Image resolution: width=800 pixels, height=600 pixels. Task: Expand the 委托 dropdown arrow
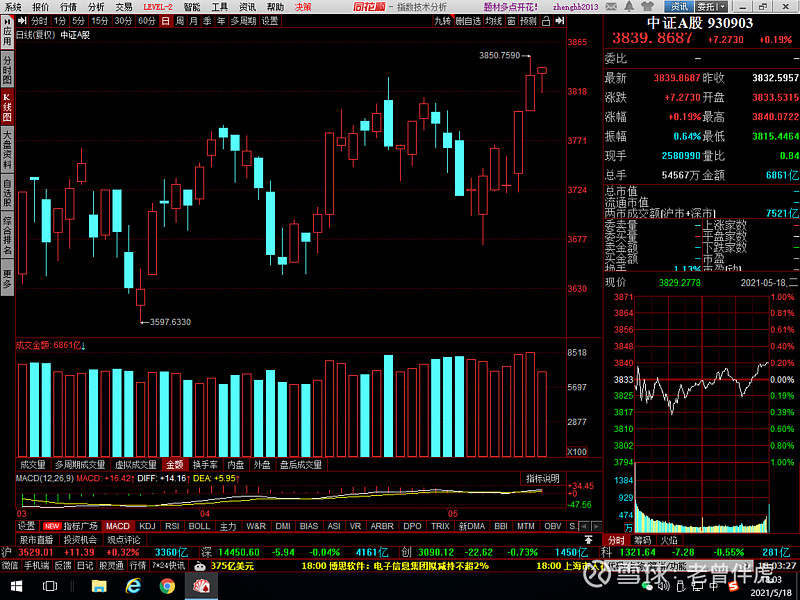pyautogui.click(x=722, y=7)
